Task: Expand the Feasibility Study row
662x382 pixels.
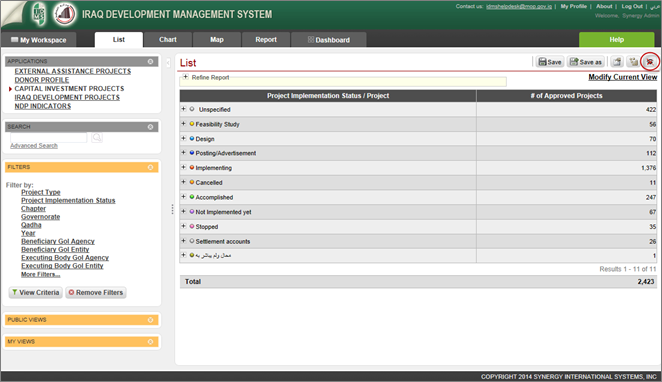Action: pyautogui.click(x=183, y=124)
